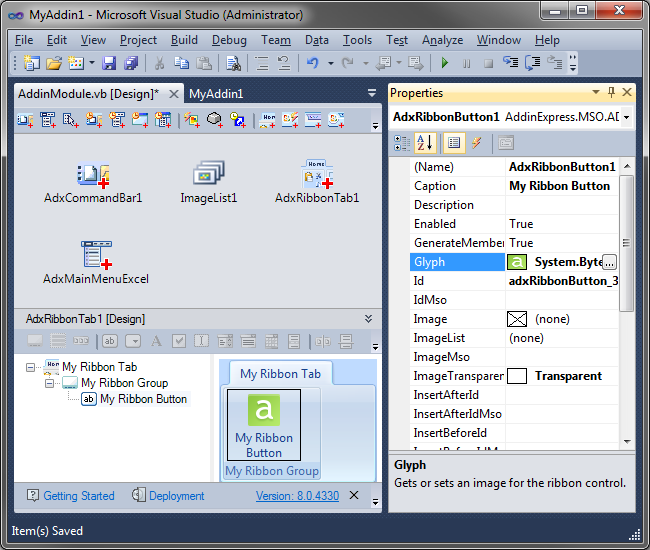Select the ImageMso property row
Screen dimensions: 650x550
tap(514, 357)
